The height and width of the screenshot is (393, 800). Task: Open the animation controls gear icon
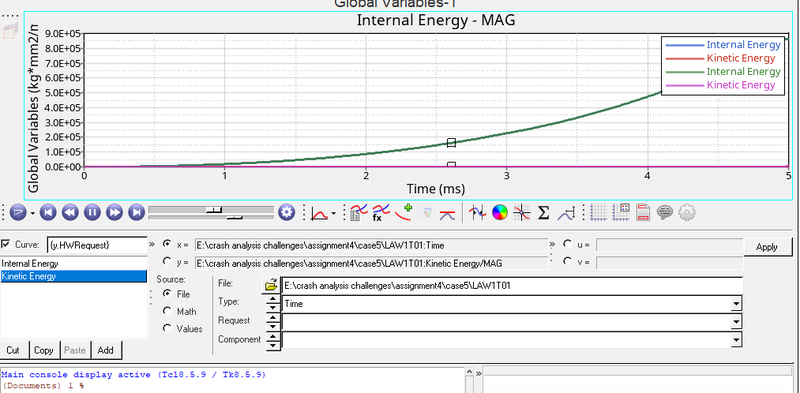point(287,212)
